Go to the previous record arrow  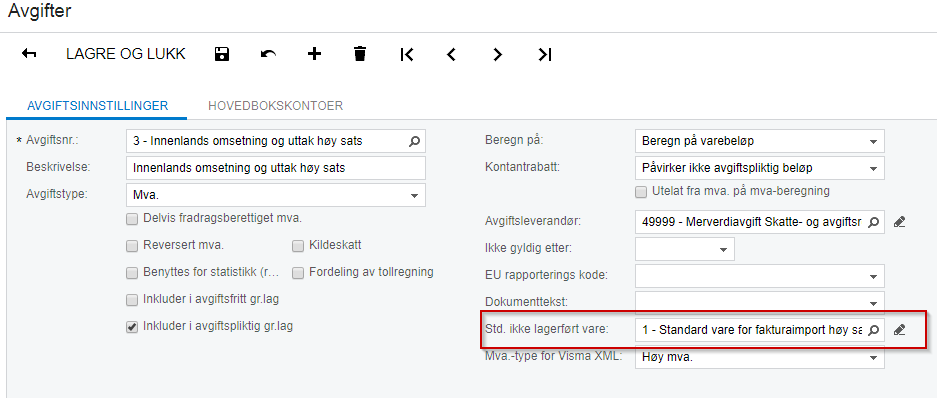(x=452, y=54)
